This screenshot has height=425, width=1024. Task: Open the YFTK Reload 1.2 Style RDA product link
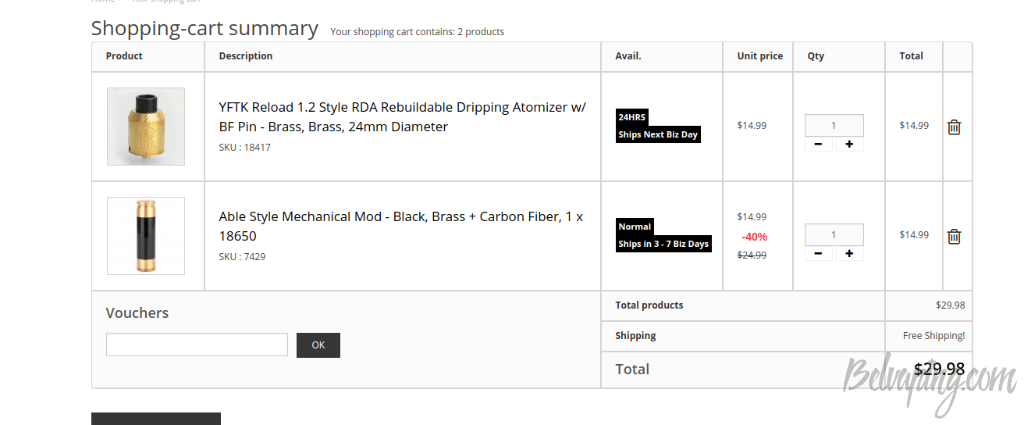[x=402, y=117]
